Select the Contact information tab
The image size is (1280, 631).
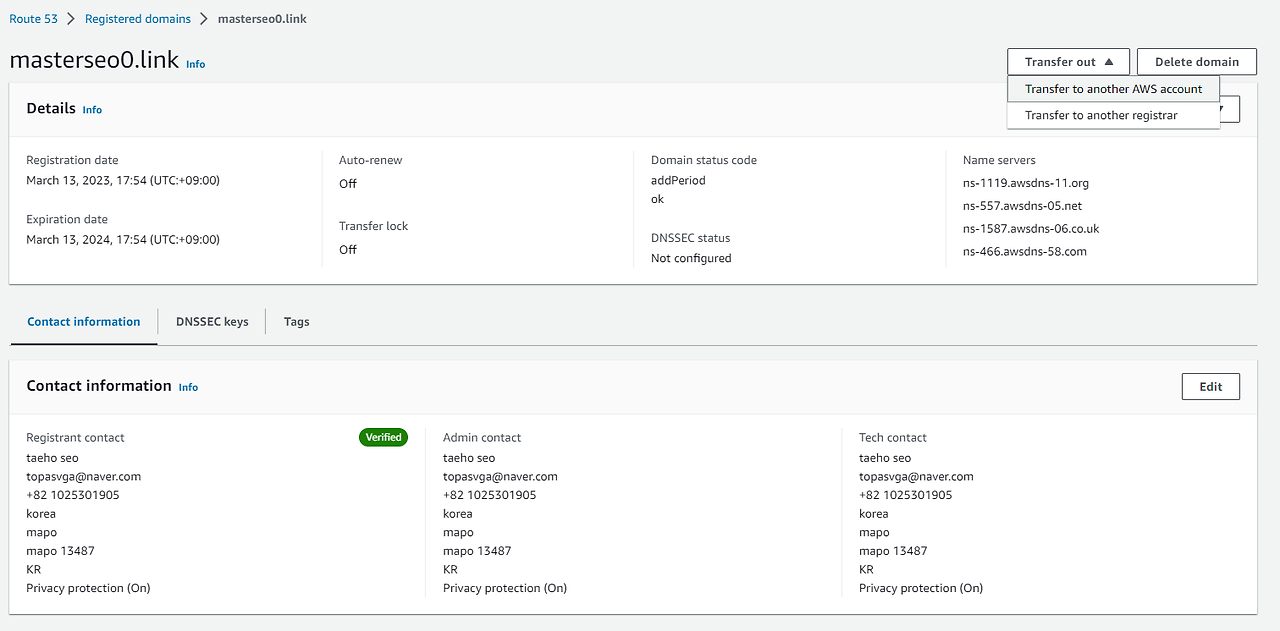coord(83,322)
